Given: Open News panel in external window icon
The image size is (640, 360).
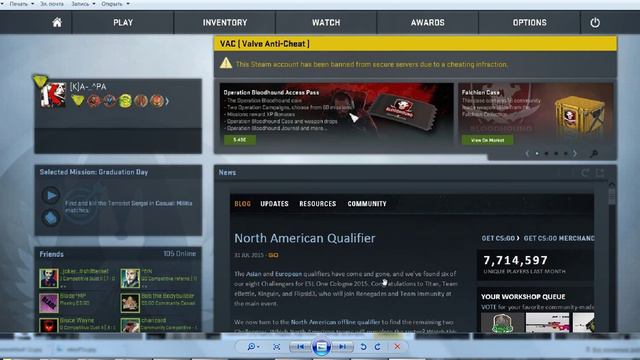Looking at the screenshot, I should (x=600, y=173).
